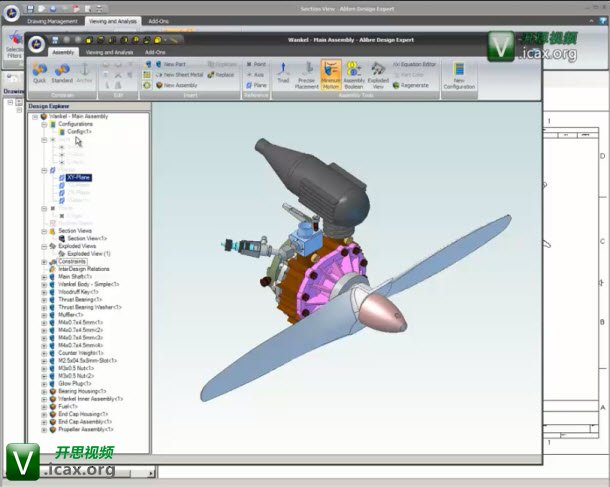The width and height of the screenshot is (610, 487).
Task: Open the Help icon in Section View window
Action: (603, 21)
